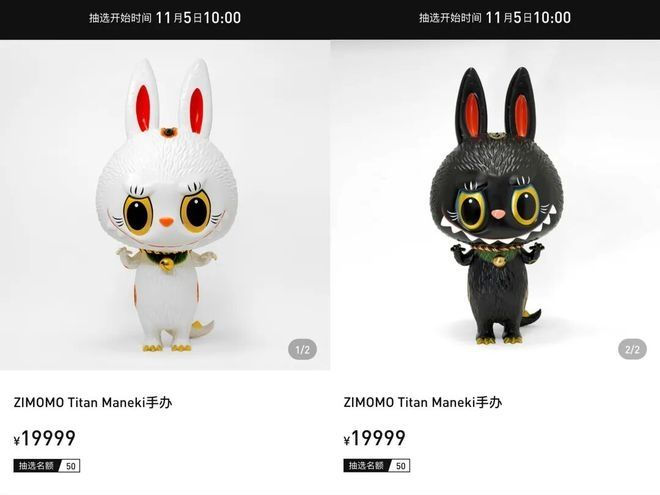Click the left ¥19999 price
660x495 pixels.
(x=45, y=438)
